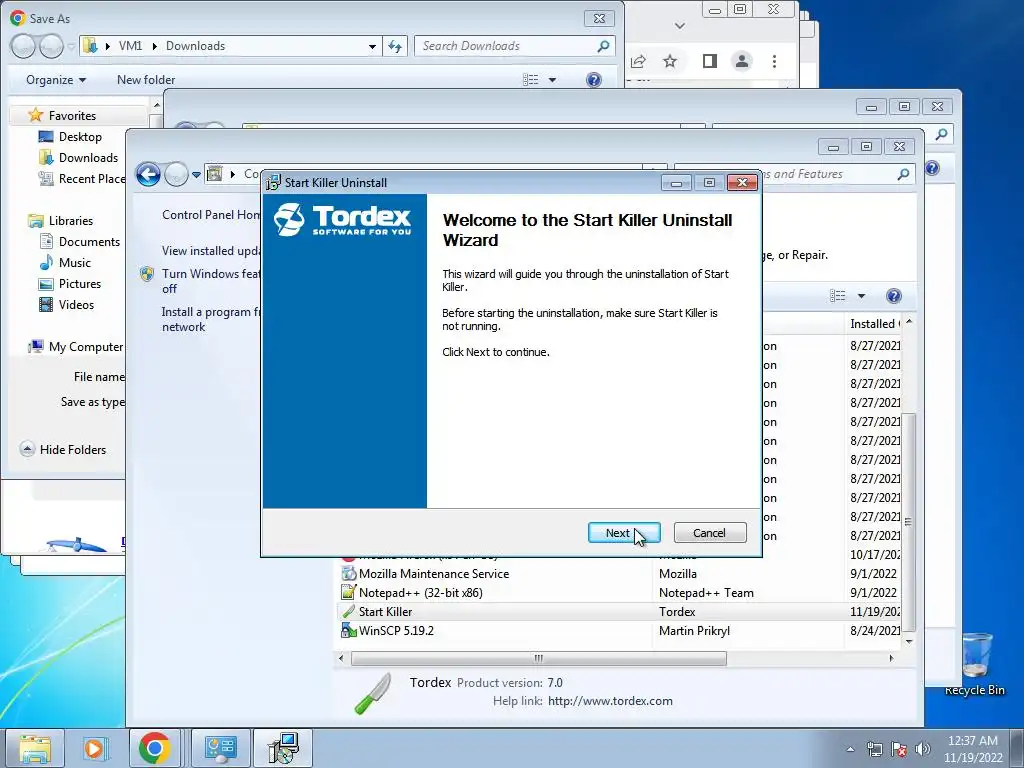
Task: Click the Start Killer Uninstall title bar icon
Action: click(272, 183)
